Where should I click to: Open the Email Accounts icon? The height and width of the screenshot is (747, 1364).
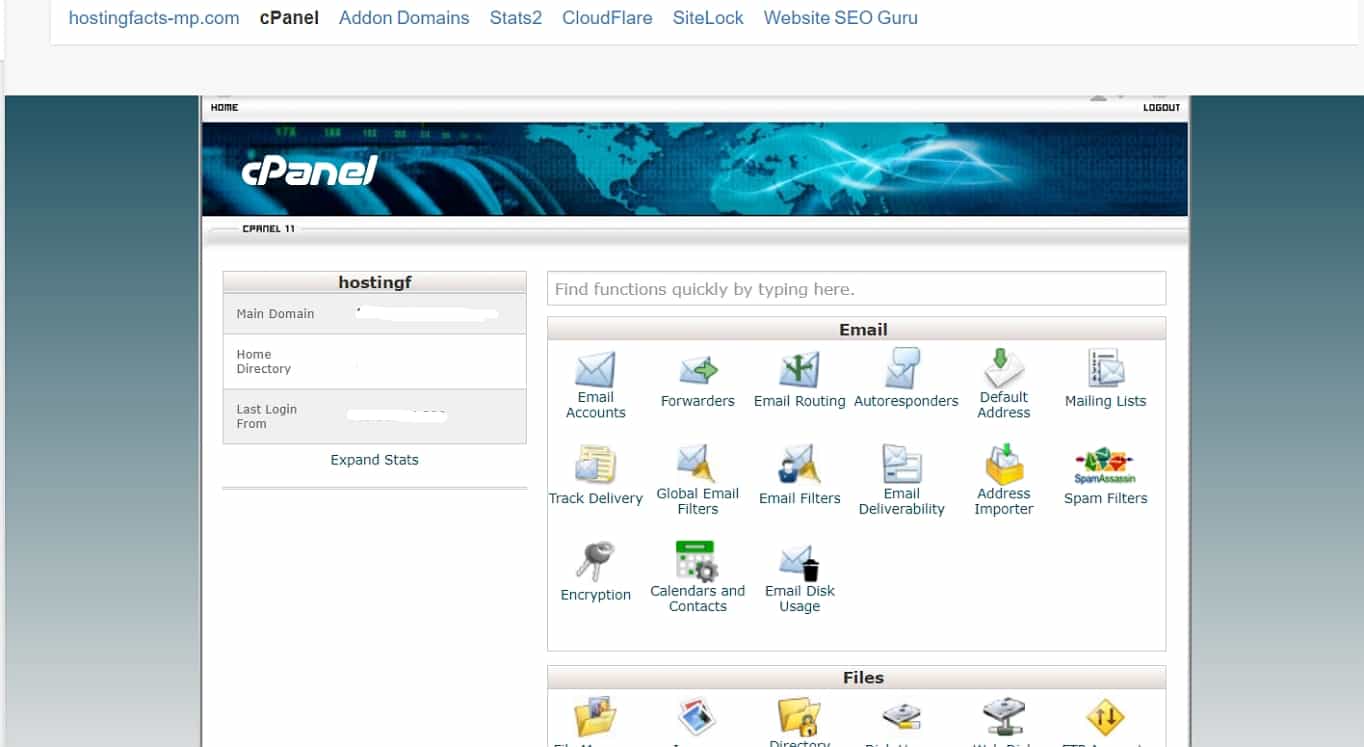[595, 369]
